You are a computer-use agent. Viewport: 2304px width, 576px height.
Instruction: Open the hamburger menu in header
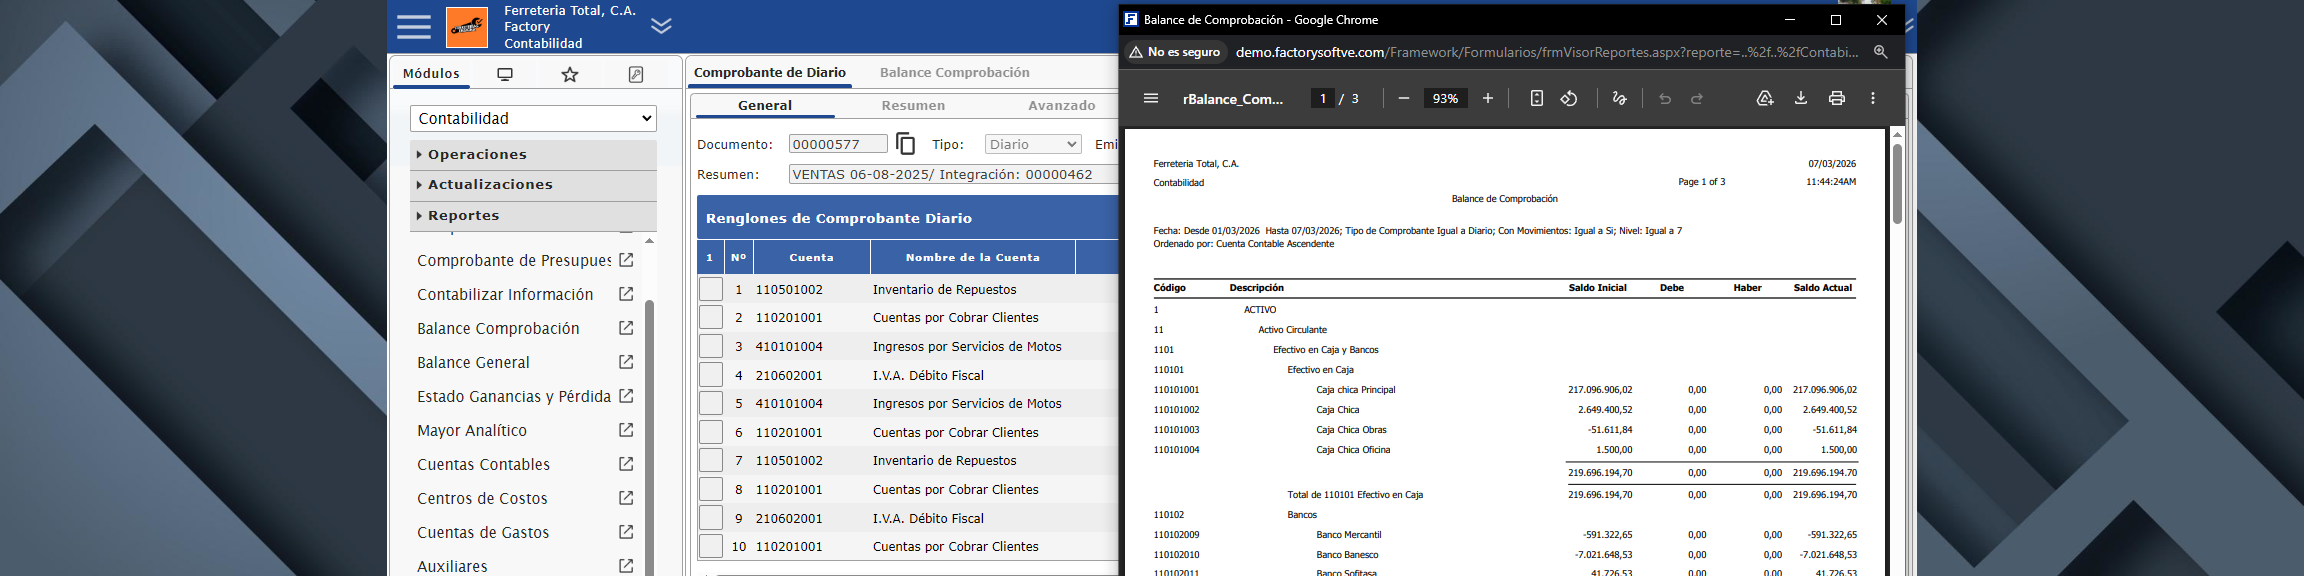(413, 27)
